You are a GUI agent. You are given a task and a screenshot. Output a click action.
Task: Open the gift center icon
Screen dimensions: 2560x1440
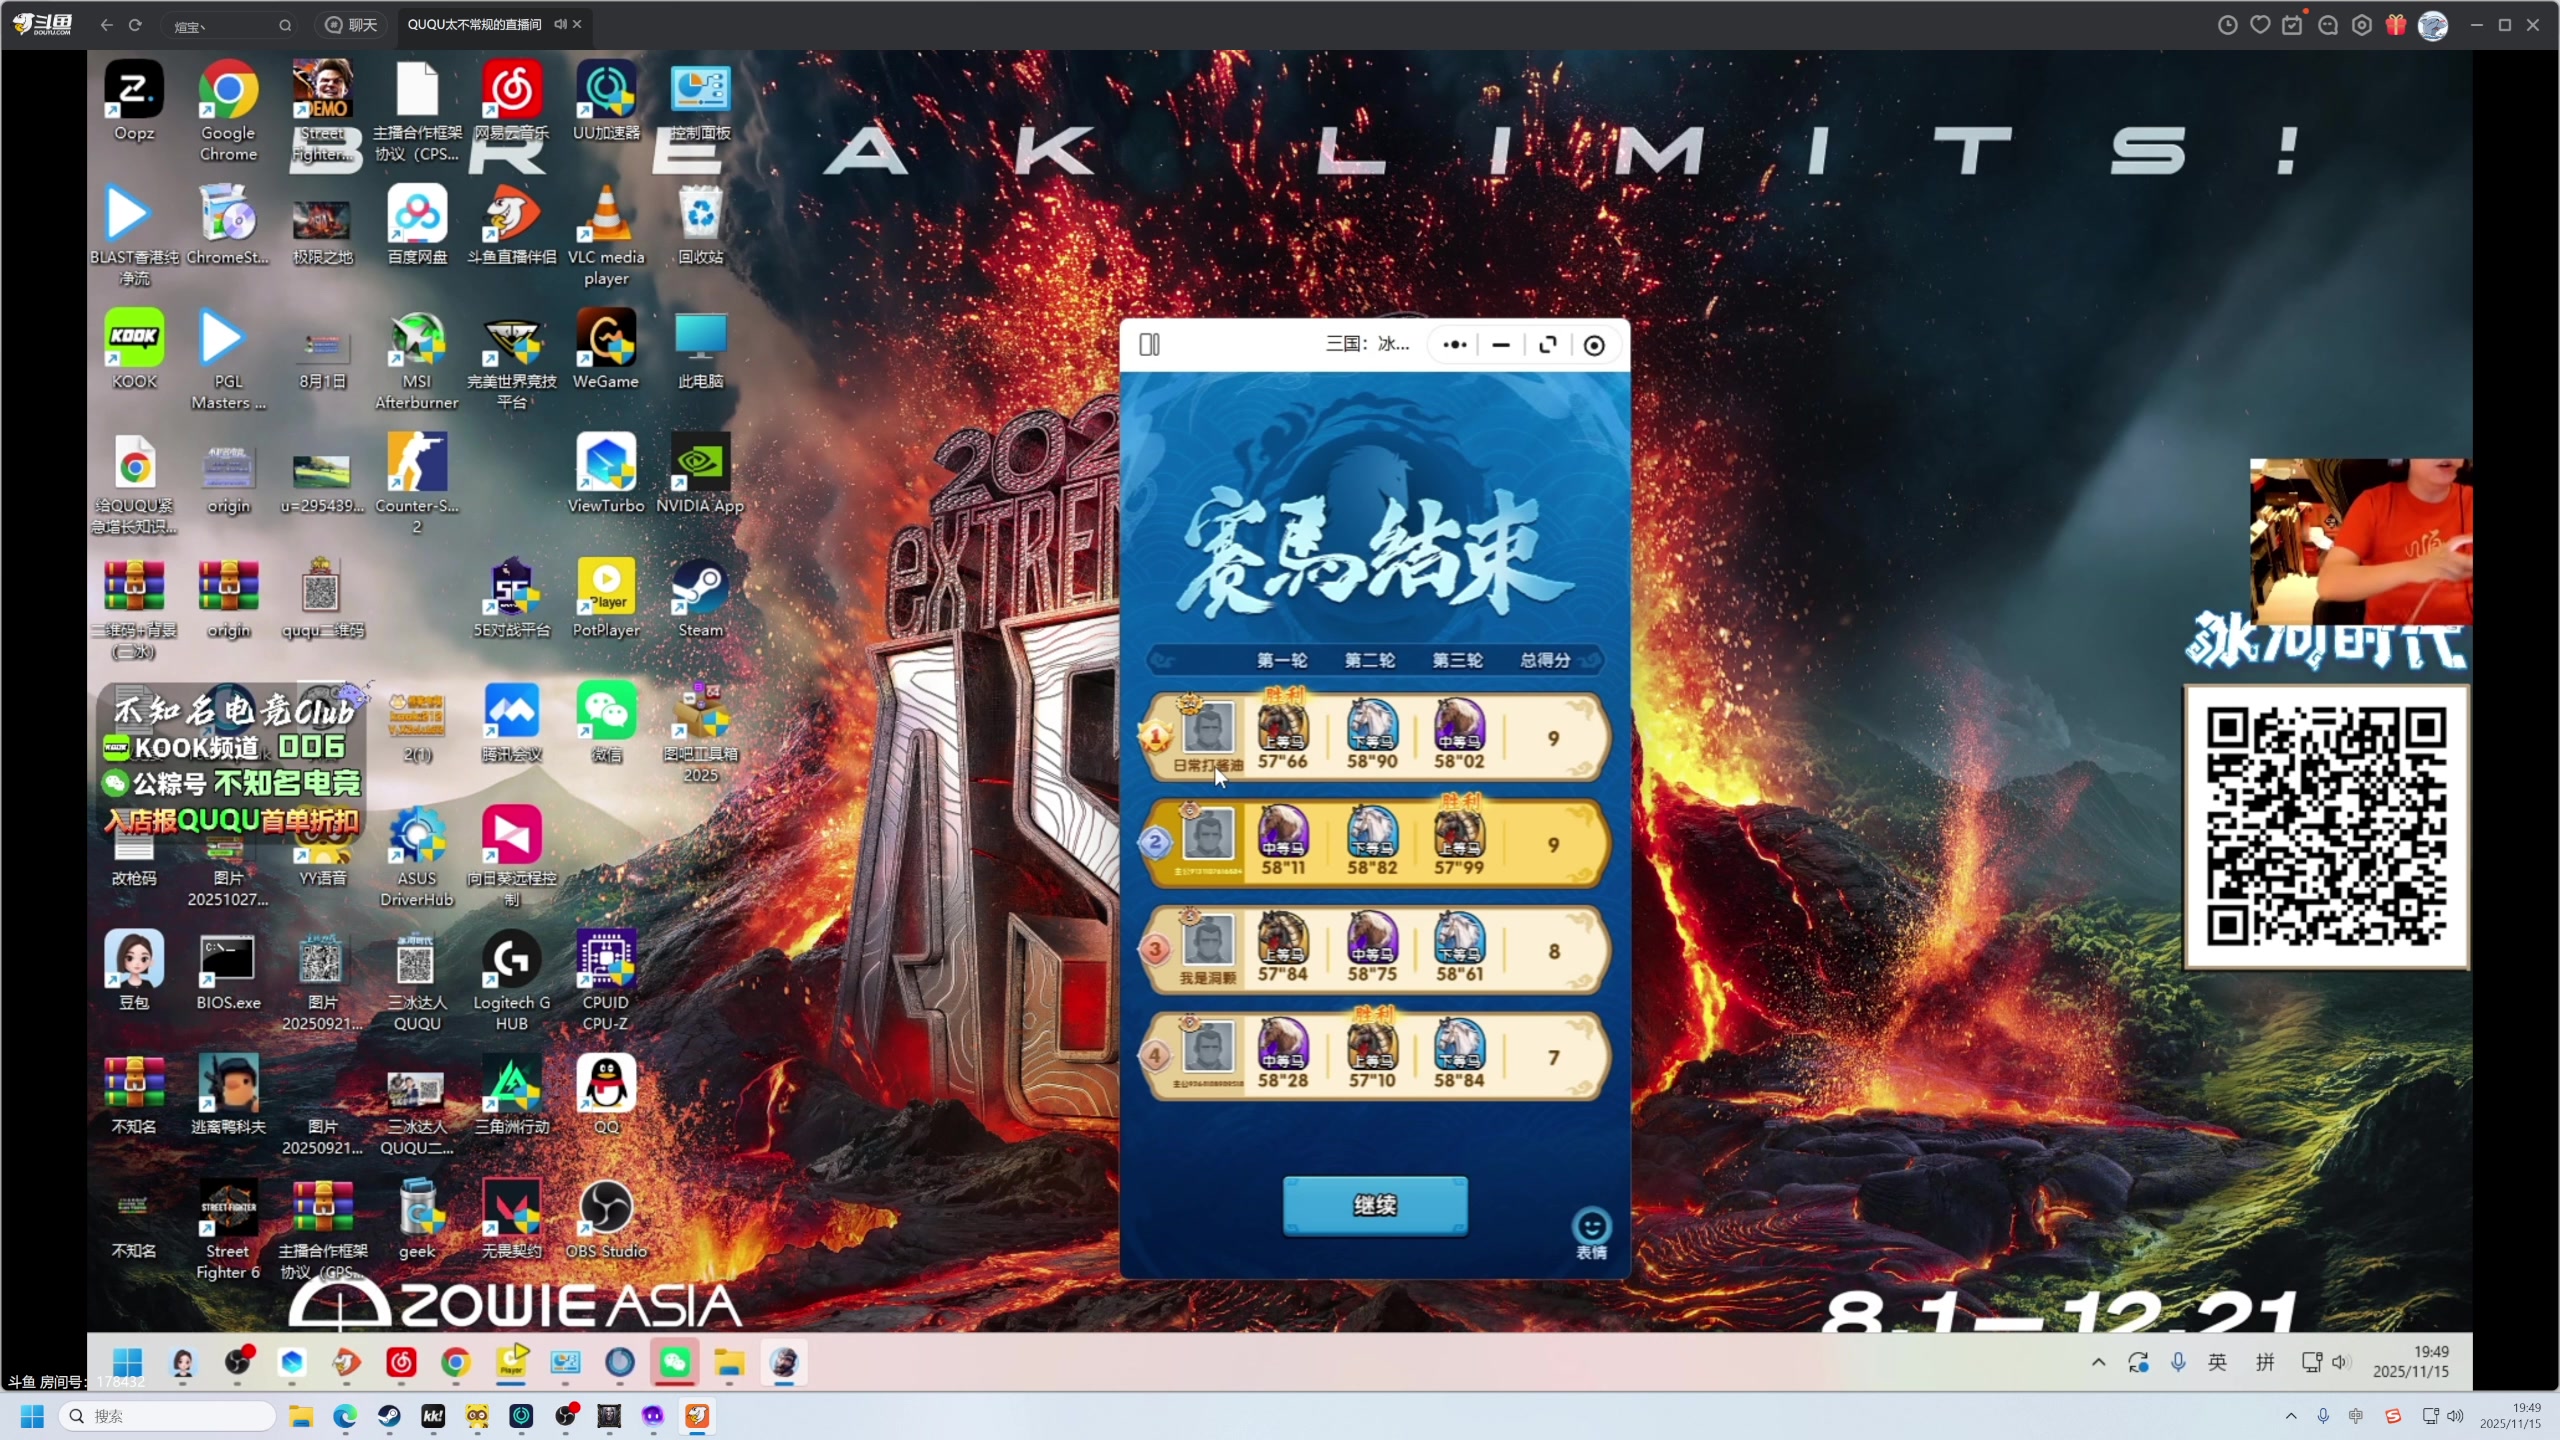point(2396,24)
